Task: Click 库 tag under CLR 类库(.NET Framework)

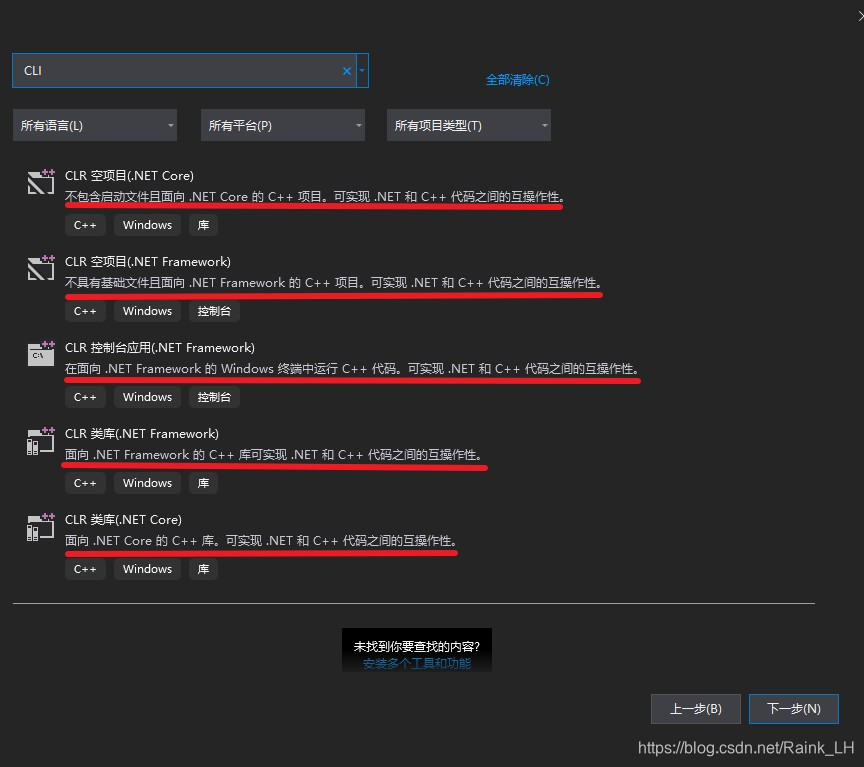Action: pos(203,483)
